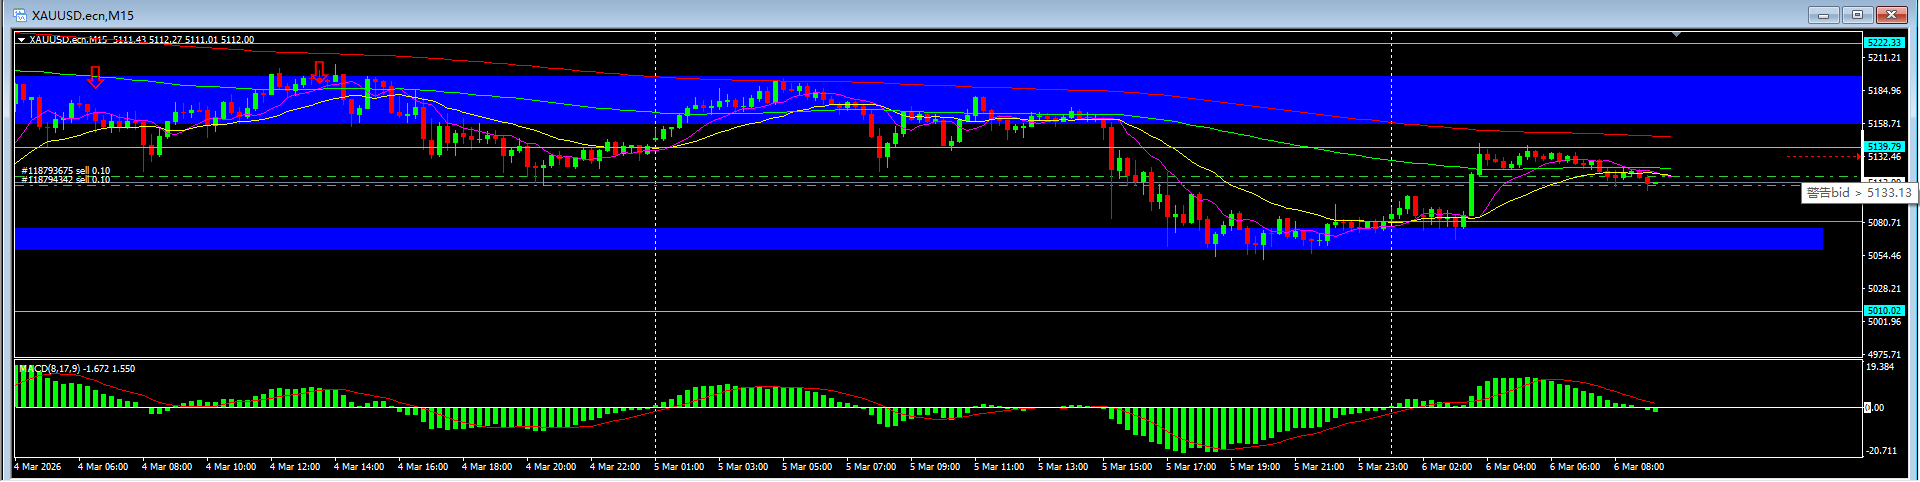Click the 6 Mar 02:00 time axis label

(1447, 467)
